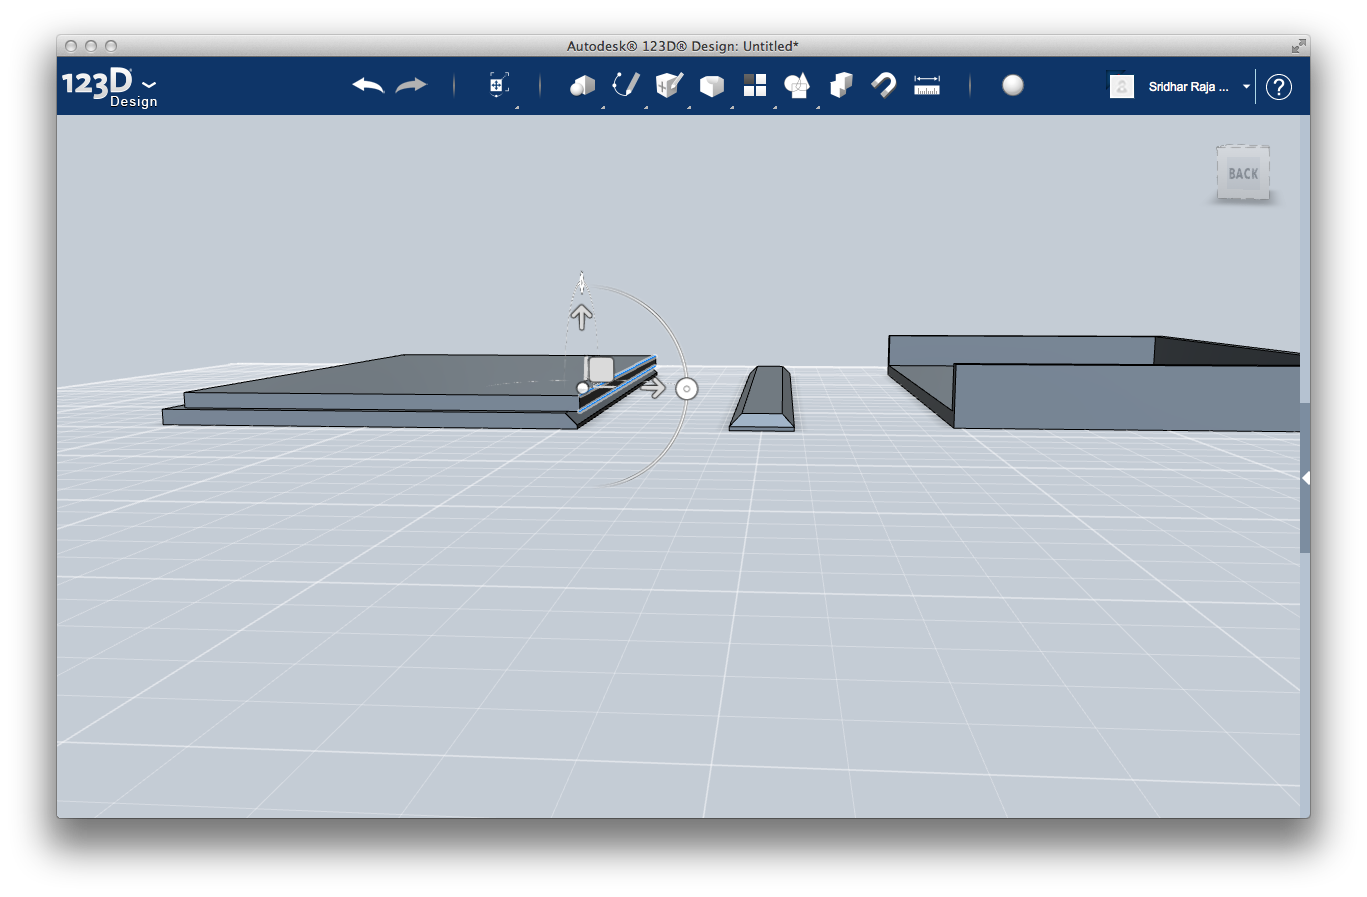Click the upward arrow on the move gizmo
This screenshot has height=897, width=1367.
coord(582,315)
